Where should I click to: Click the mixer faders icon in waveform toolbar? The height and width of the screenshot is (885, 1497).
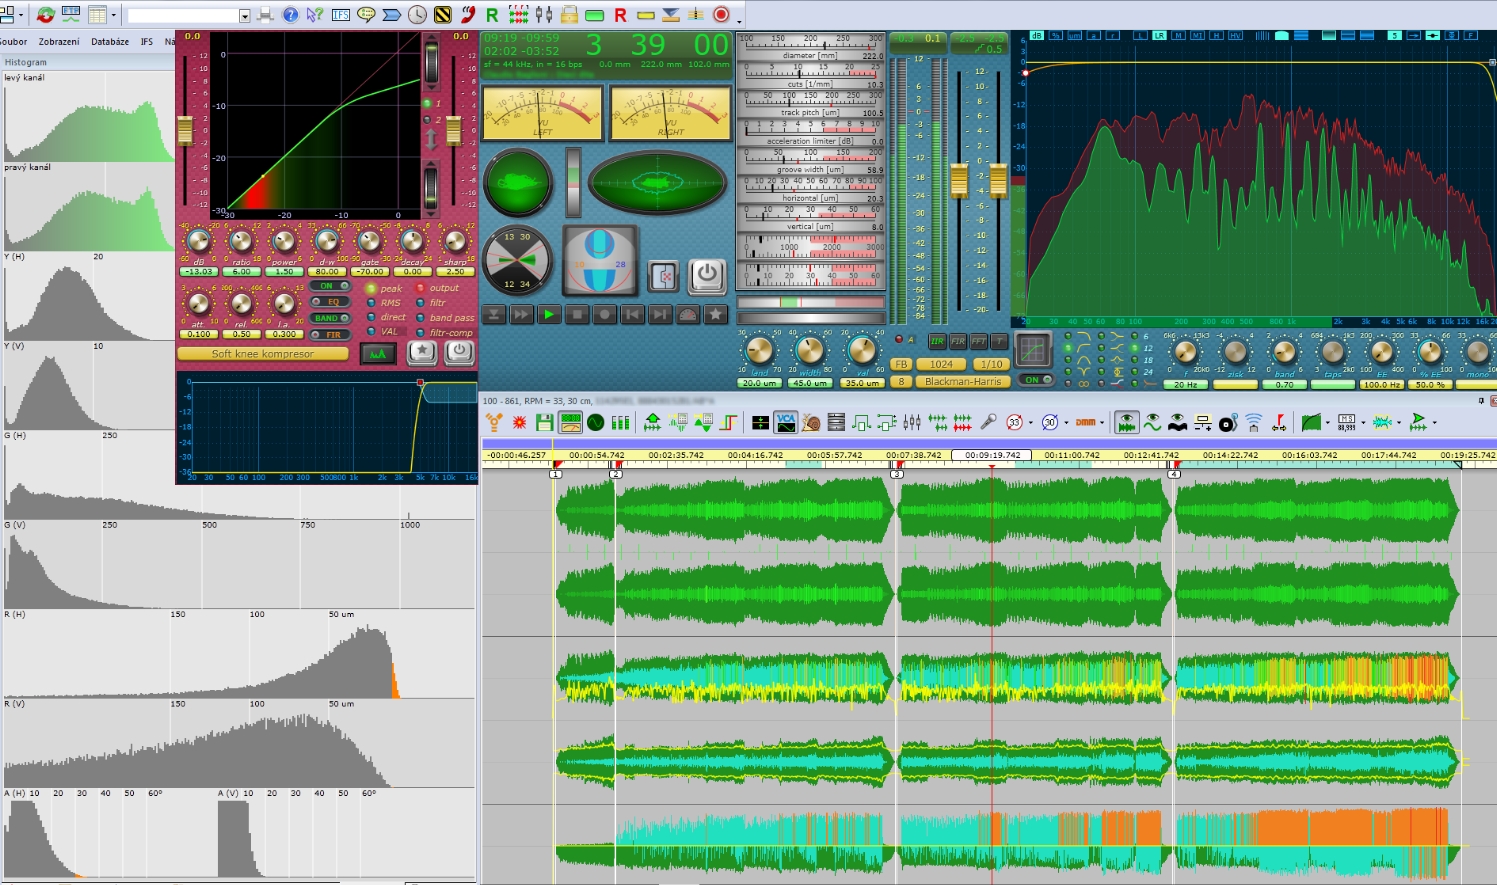click(x=912, y=422)
